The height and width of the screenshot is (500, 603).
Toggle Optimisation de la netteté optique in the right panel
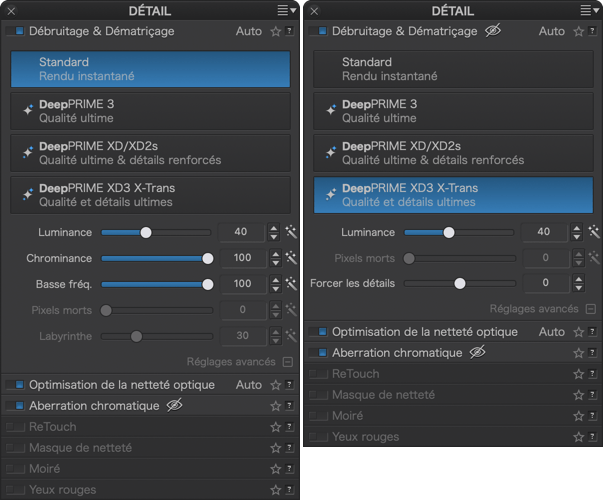(x=319, y=332)
